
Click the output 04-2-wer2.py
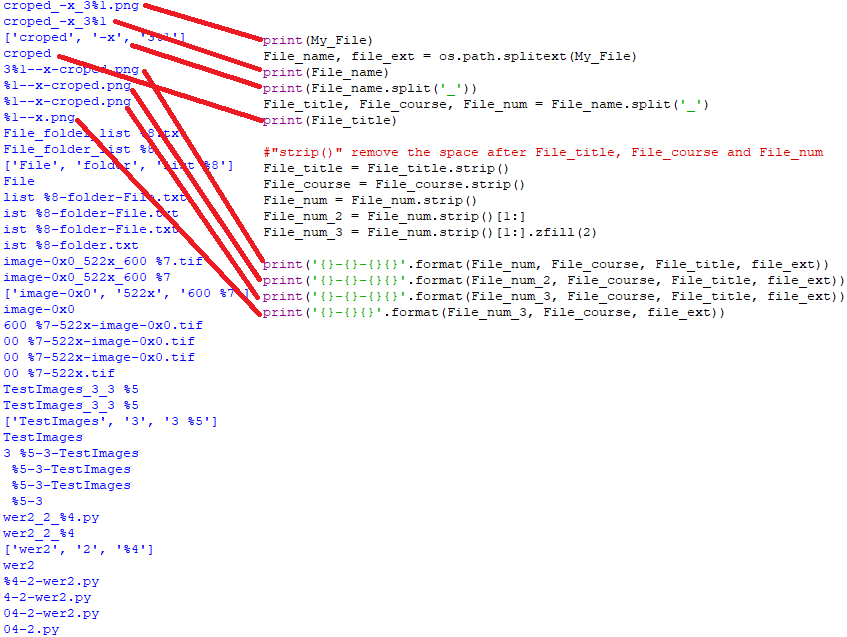pyautogui.click(x=51, y=613)
